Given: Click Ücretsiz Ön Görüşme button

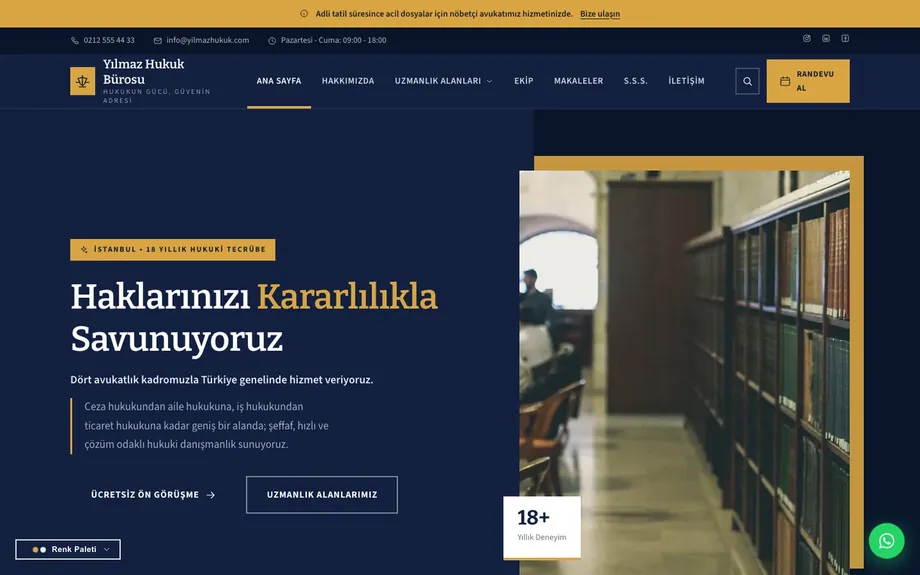Looking at the screenshot, I should (153, 495).
